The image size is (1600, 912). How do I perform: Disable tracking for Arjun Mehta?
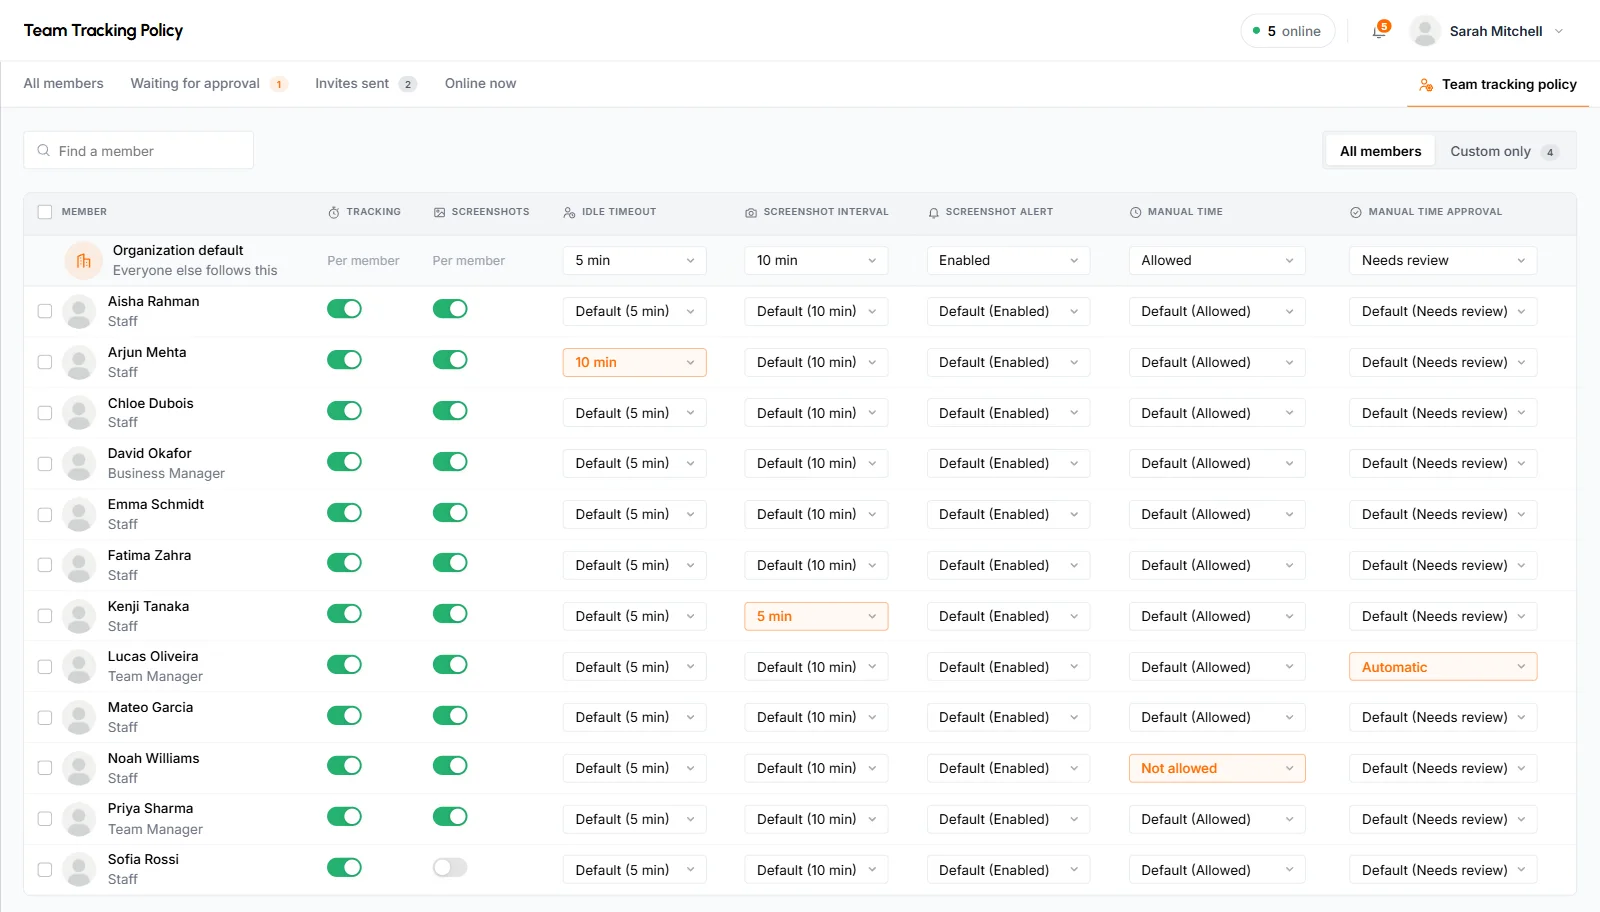tap(344, 360)
